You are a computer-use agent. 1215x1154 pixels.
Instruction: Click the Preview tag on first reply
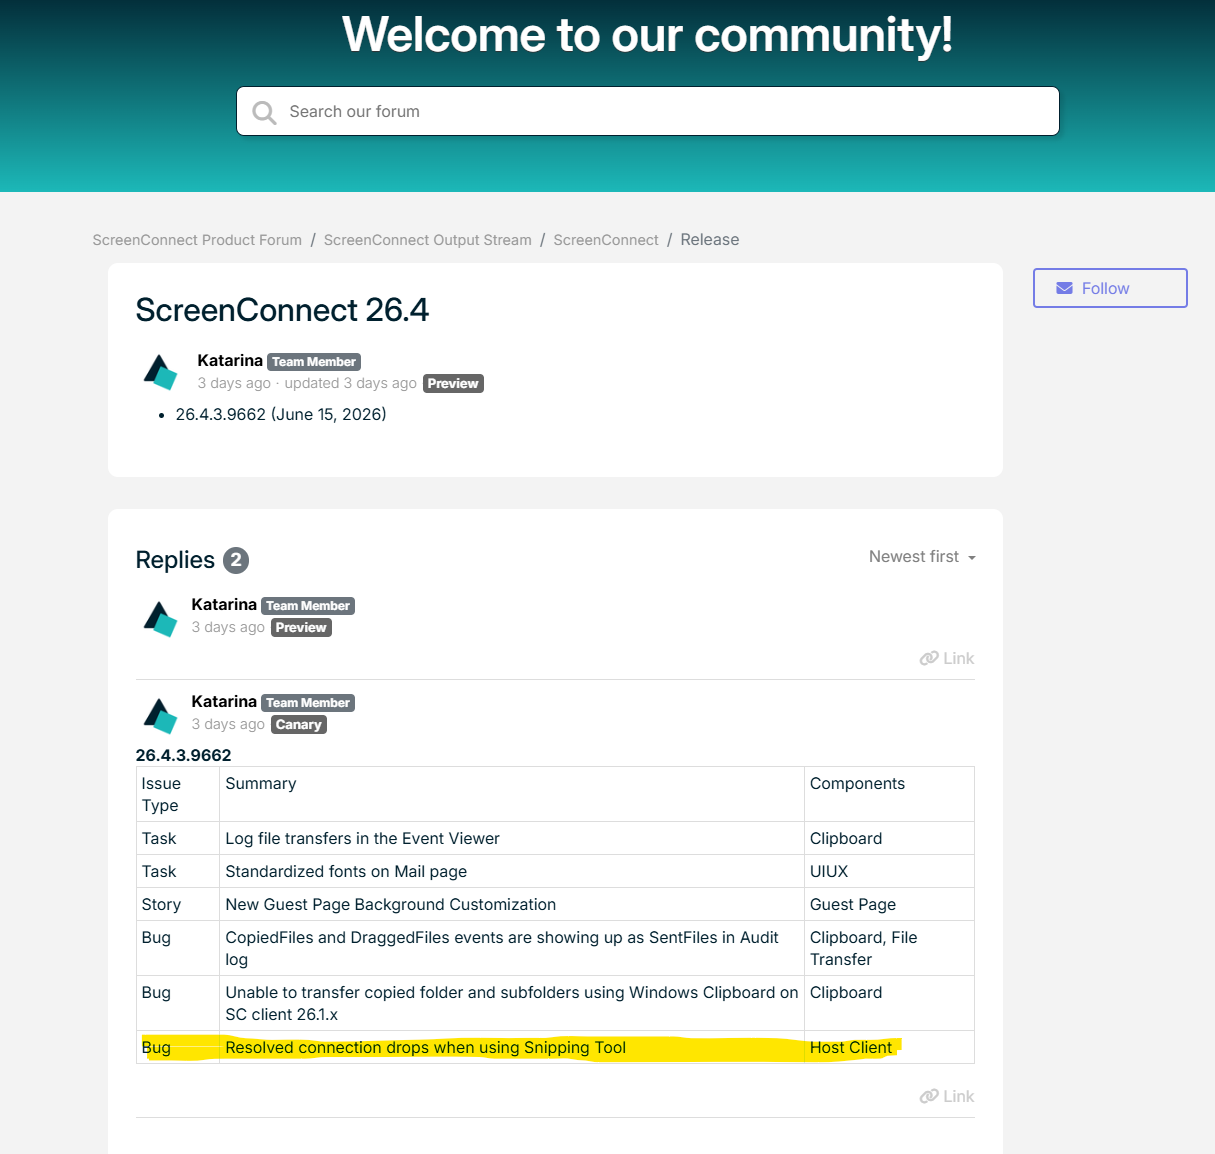301,627
